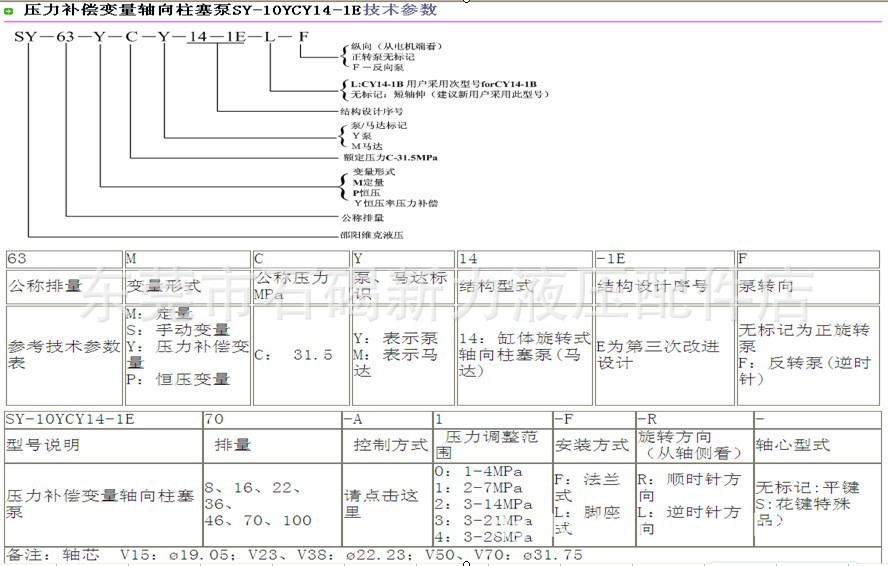
Task: Select the diagram label '正转泵无标记'
Action: (383, 57)
